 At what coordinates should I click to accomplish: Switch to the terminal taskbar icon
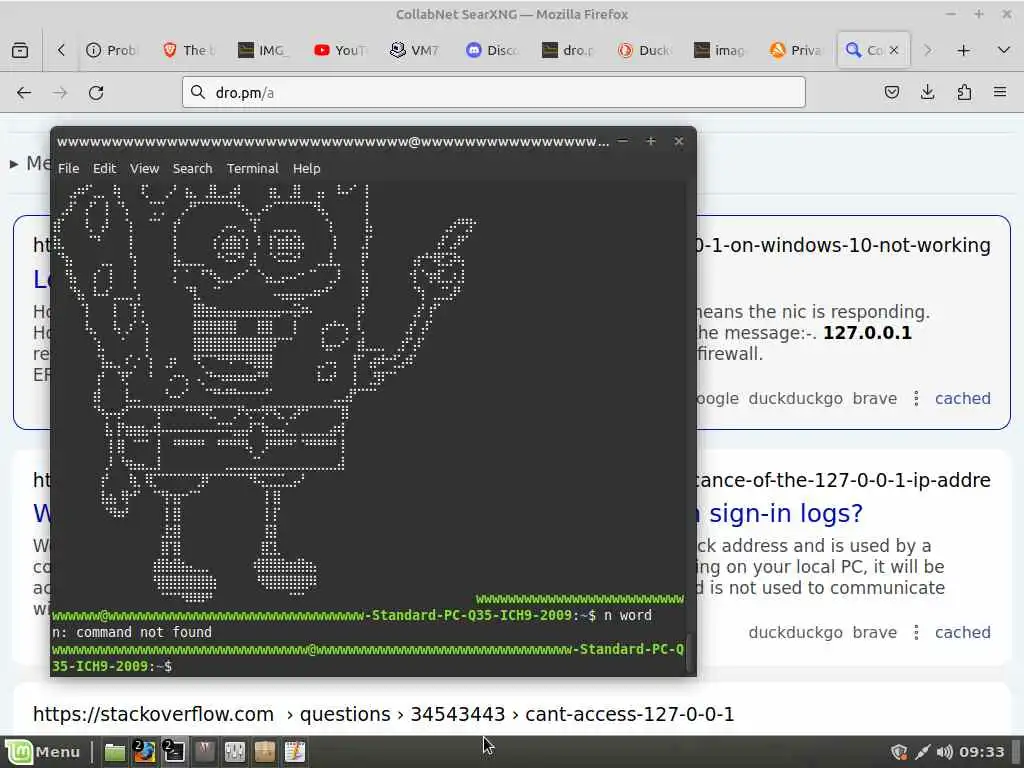click(174, 752)
